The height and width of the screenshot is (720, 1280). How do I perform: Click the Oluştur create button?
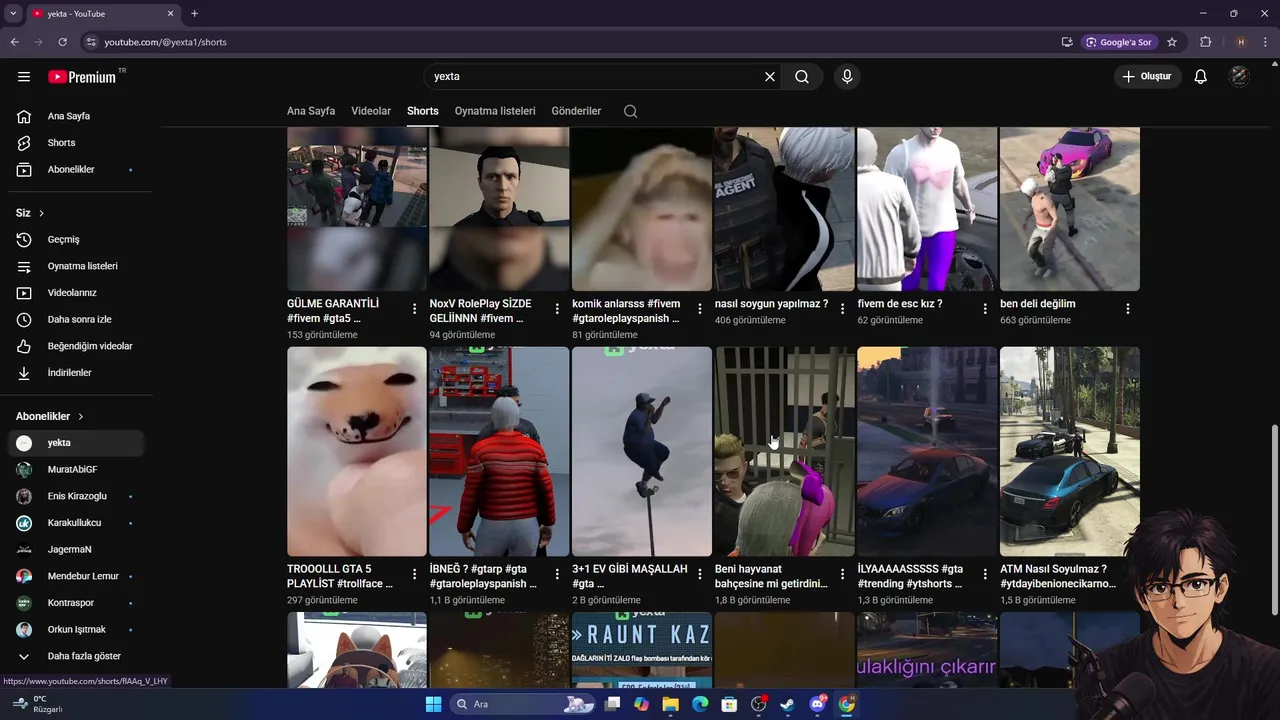1148,76
